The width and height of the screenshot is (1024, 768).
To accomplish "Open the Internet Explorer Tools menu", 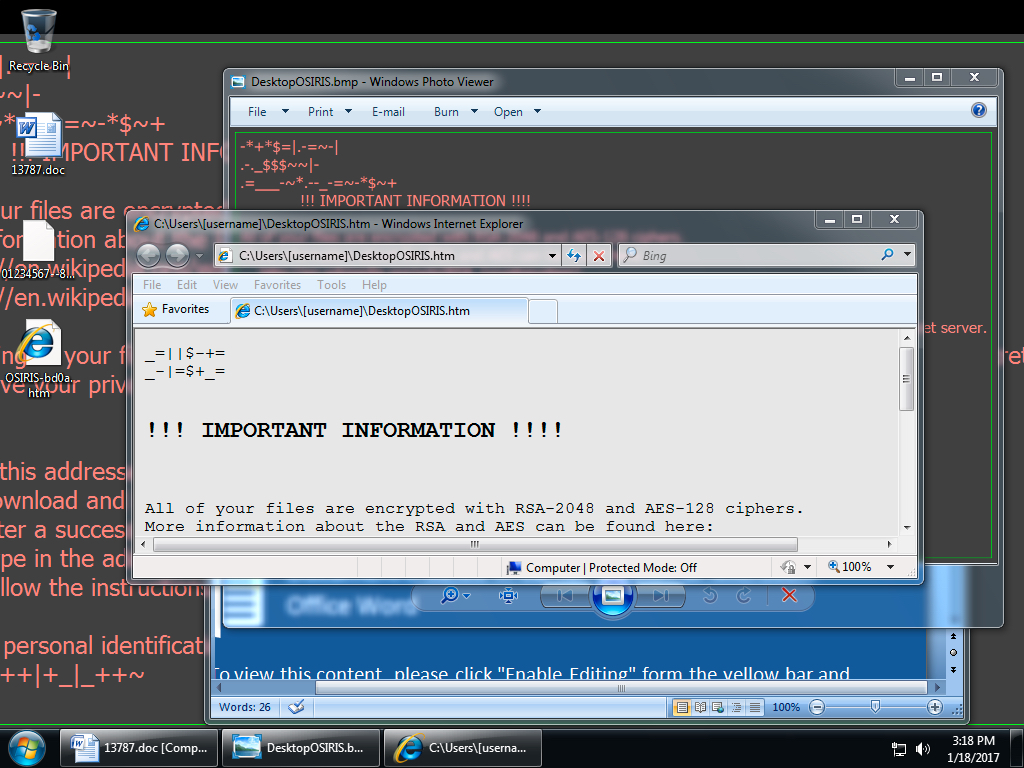I will [x=332, y=285].
